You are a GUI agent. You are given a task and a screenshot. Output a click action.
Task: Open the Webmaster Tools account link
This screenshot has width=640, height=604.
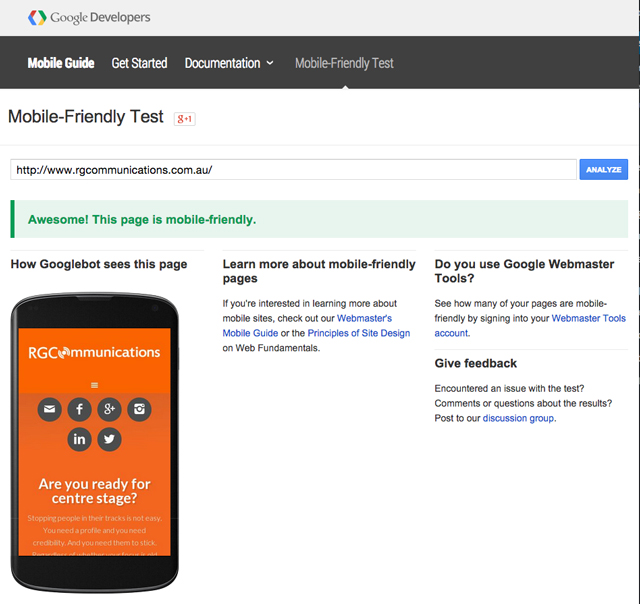pyautogui.click(x=589, y=318)
